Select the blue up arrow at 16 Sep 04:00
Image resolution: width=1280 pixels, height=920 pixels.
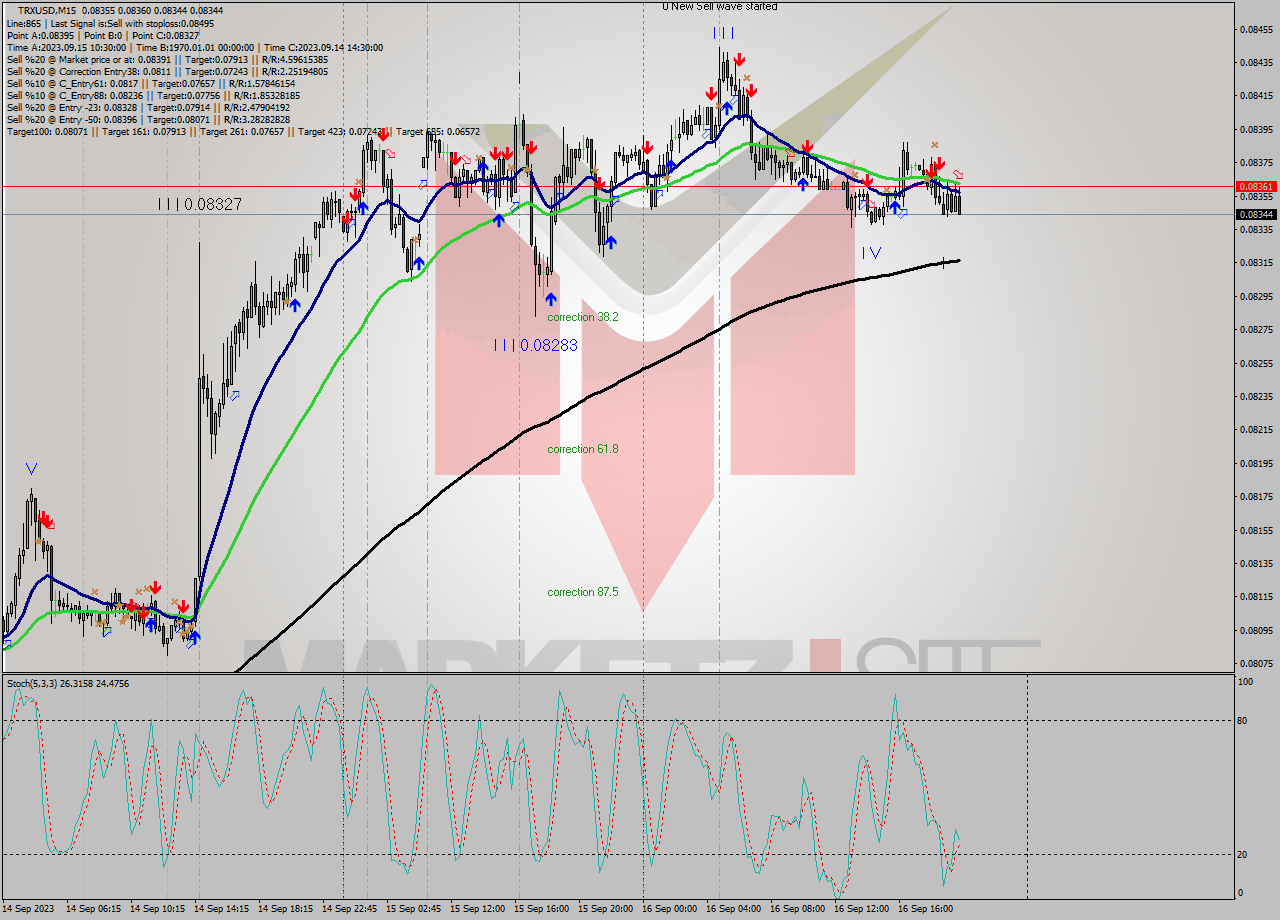[x=727, y=107]
